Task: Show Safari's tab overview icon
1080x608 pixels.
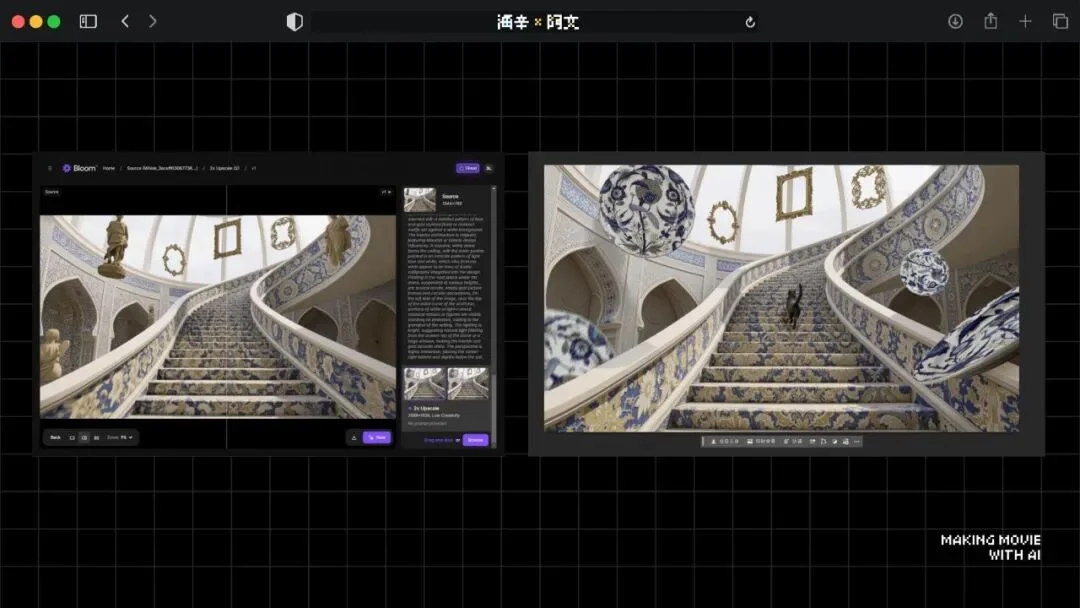Action: pyautogui.click(x=1060, y=21)
